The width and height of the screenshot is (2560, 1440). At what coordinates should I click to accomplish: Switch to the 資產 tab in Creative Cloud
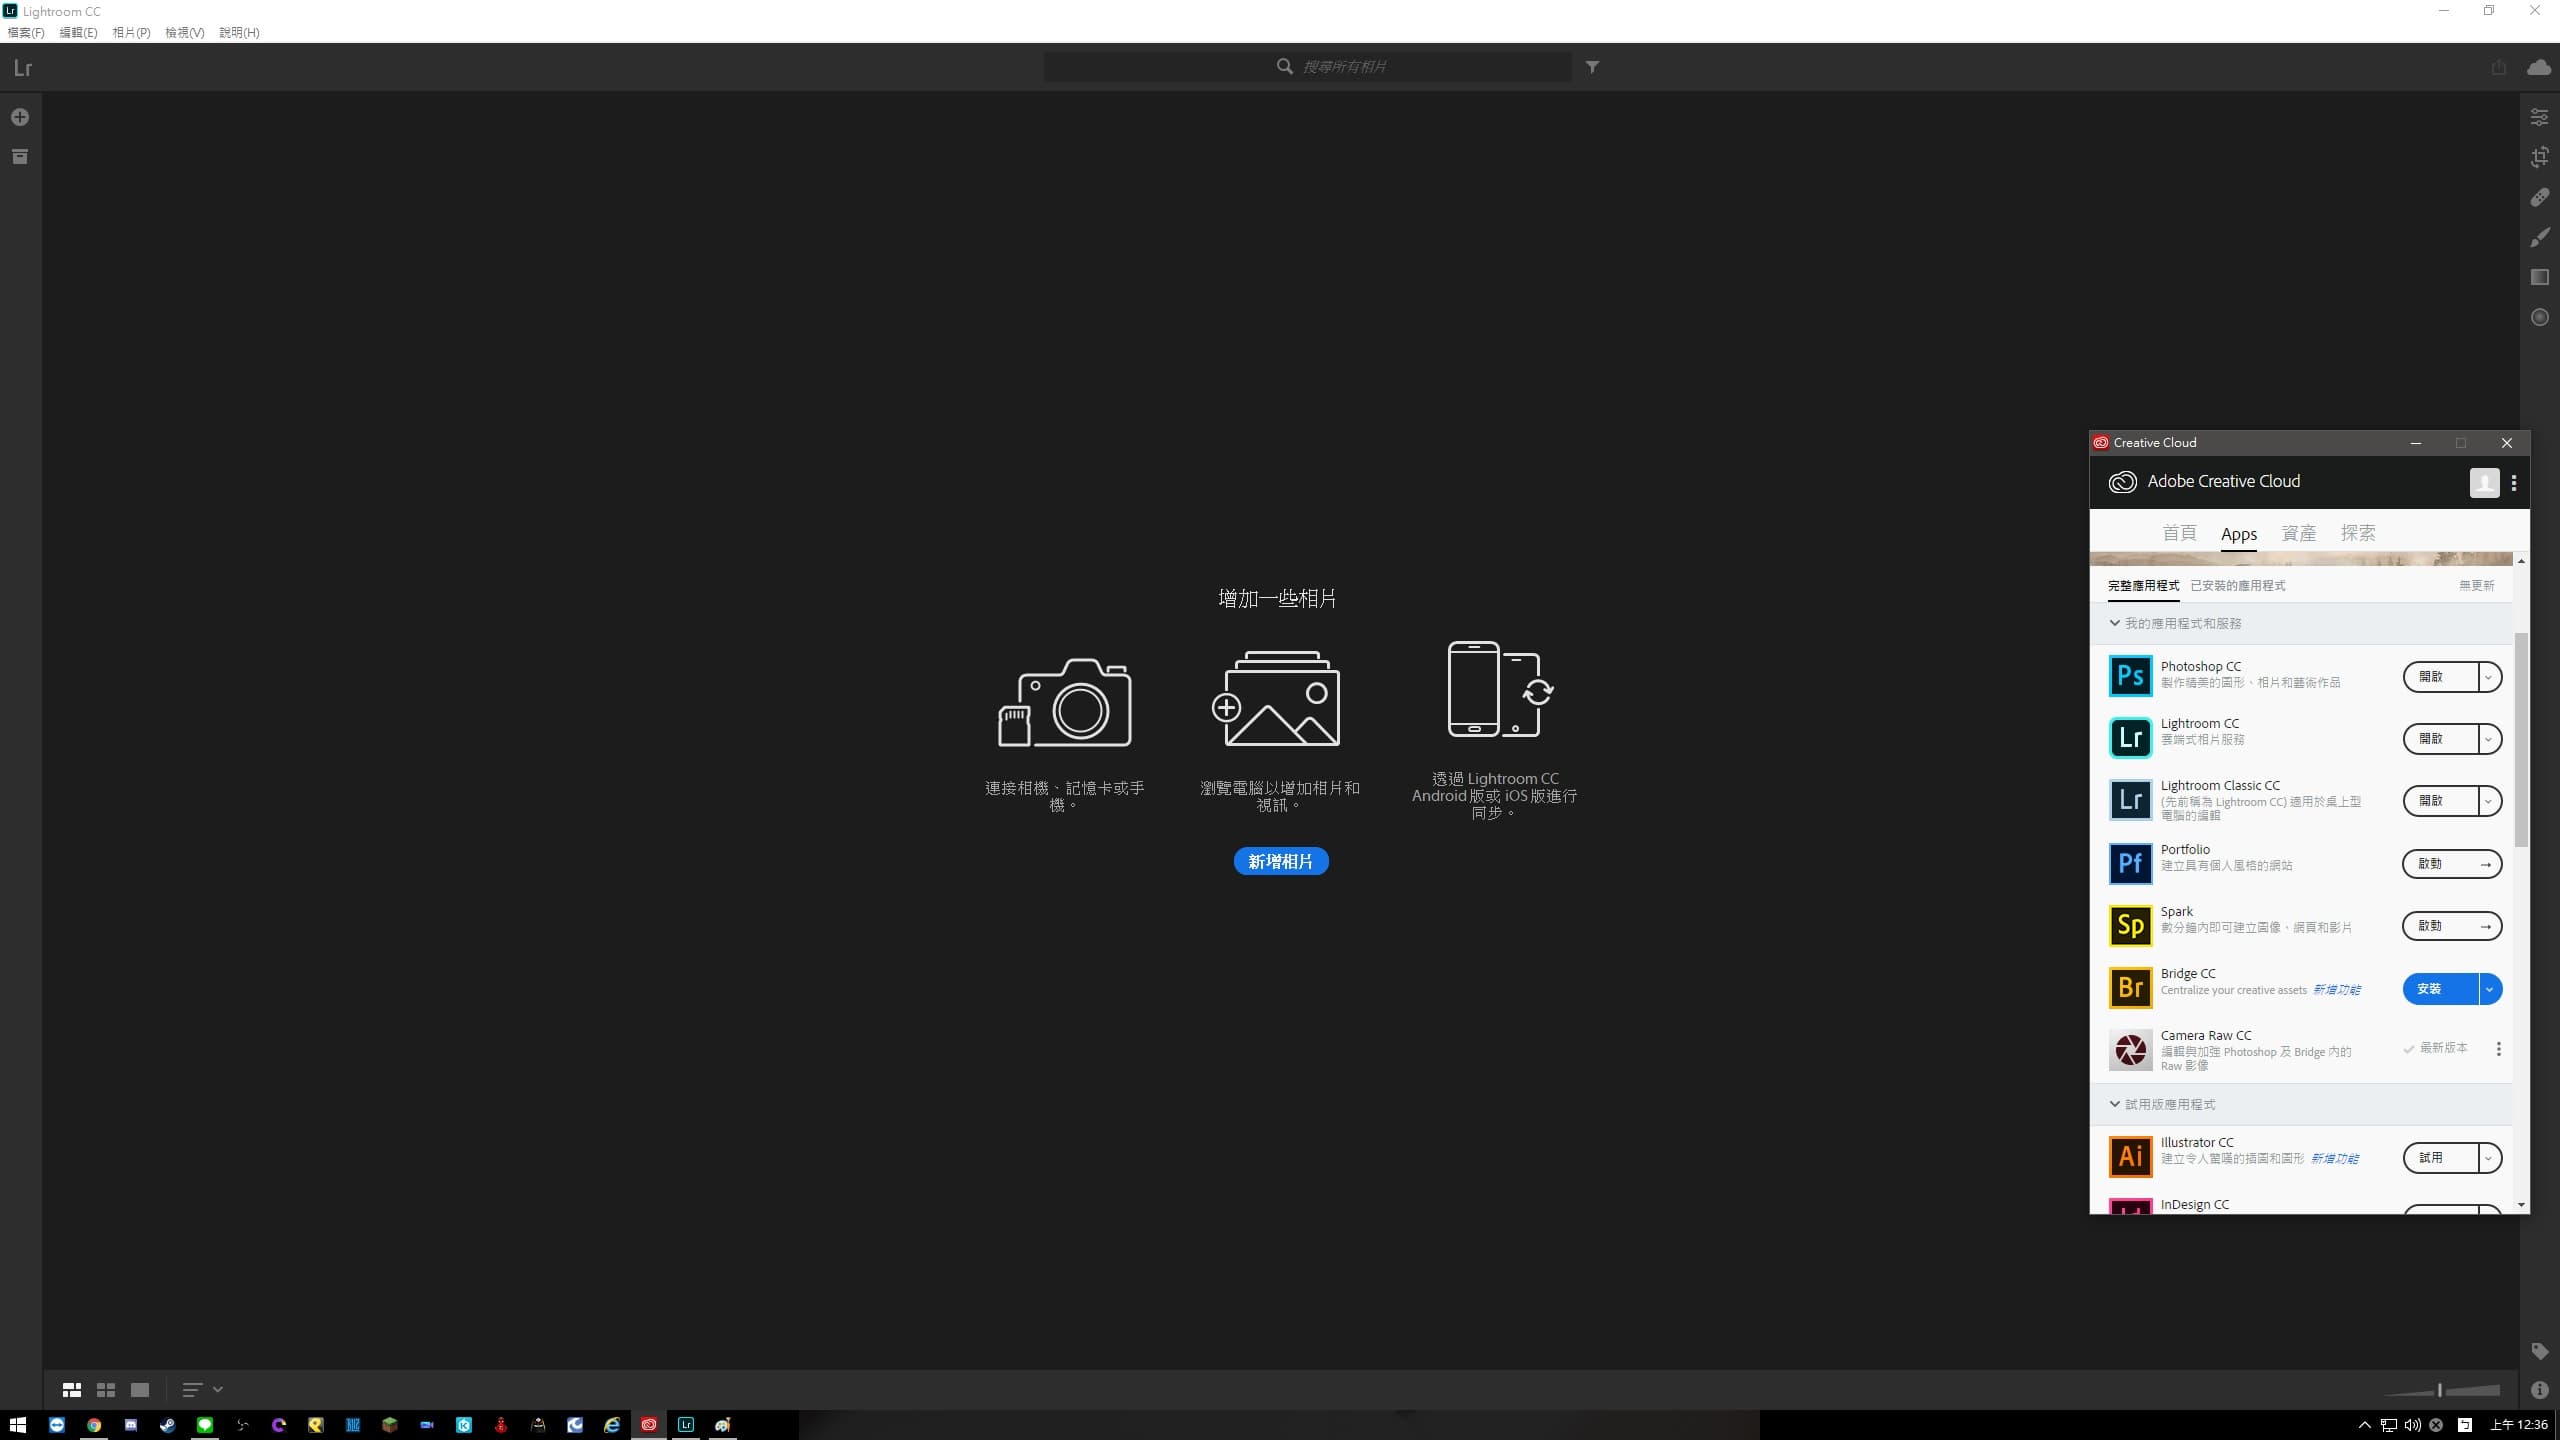click(2298, 534)
